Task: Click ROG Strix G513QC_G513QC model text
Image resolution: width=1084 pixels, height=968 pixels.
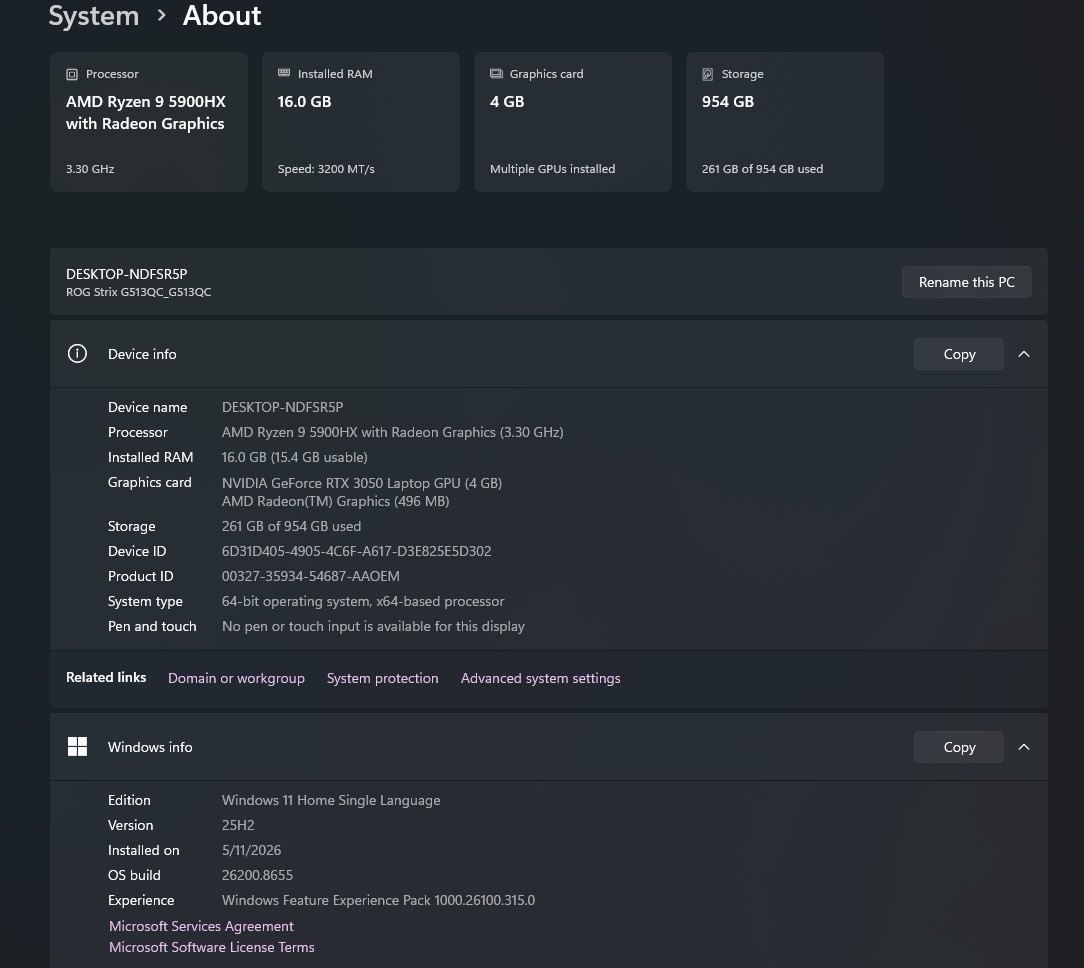Action: click(x=138, y=292)
